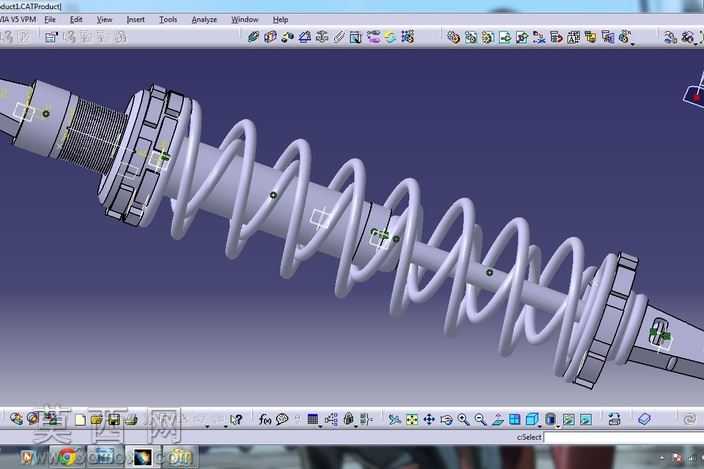Open the Tools menu
The image size is (704, 469).
[168, 20]
